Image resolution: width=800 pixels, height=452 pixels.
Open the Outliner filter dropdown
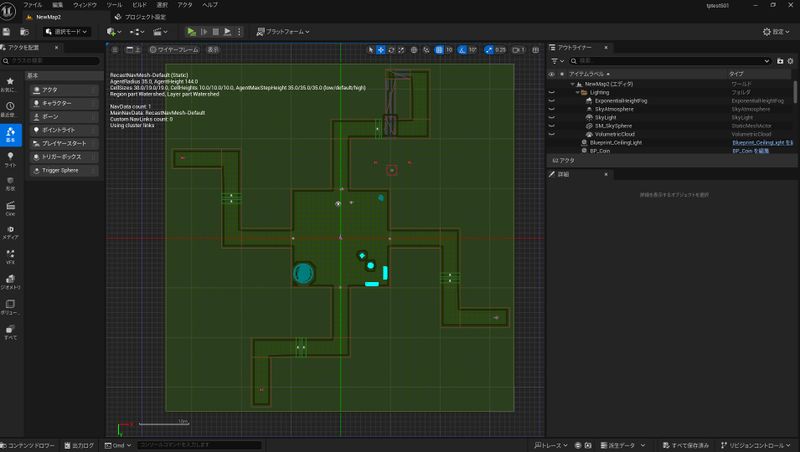(557, 61)
